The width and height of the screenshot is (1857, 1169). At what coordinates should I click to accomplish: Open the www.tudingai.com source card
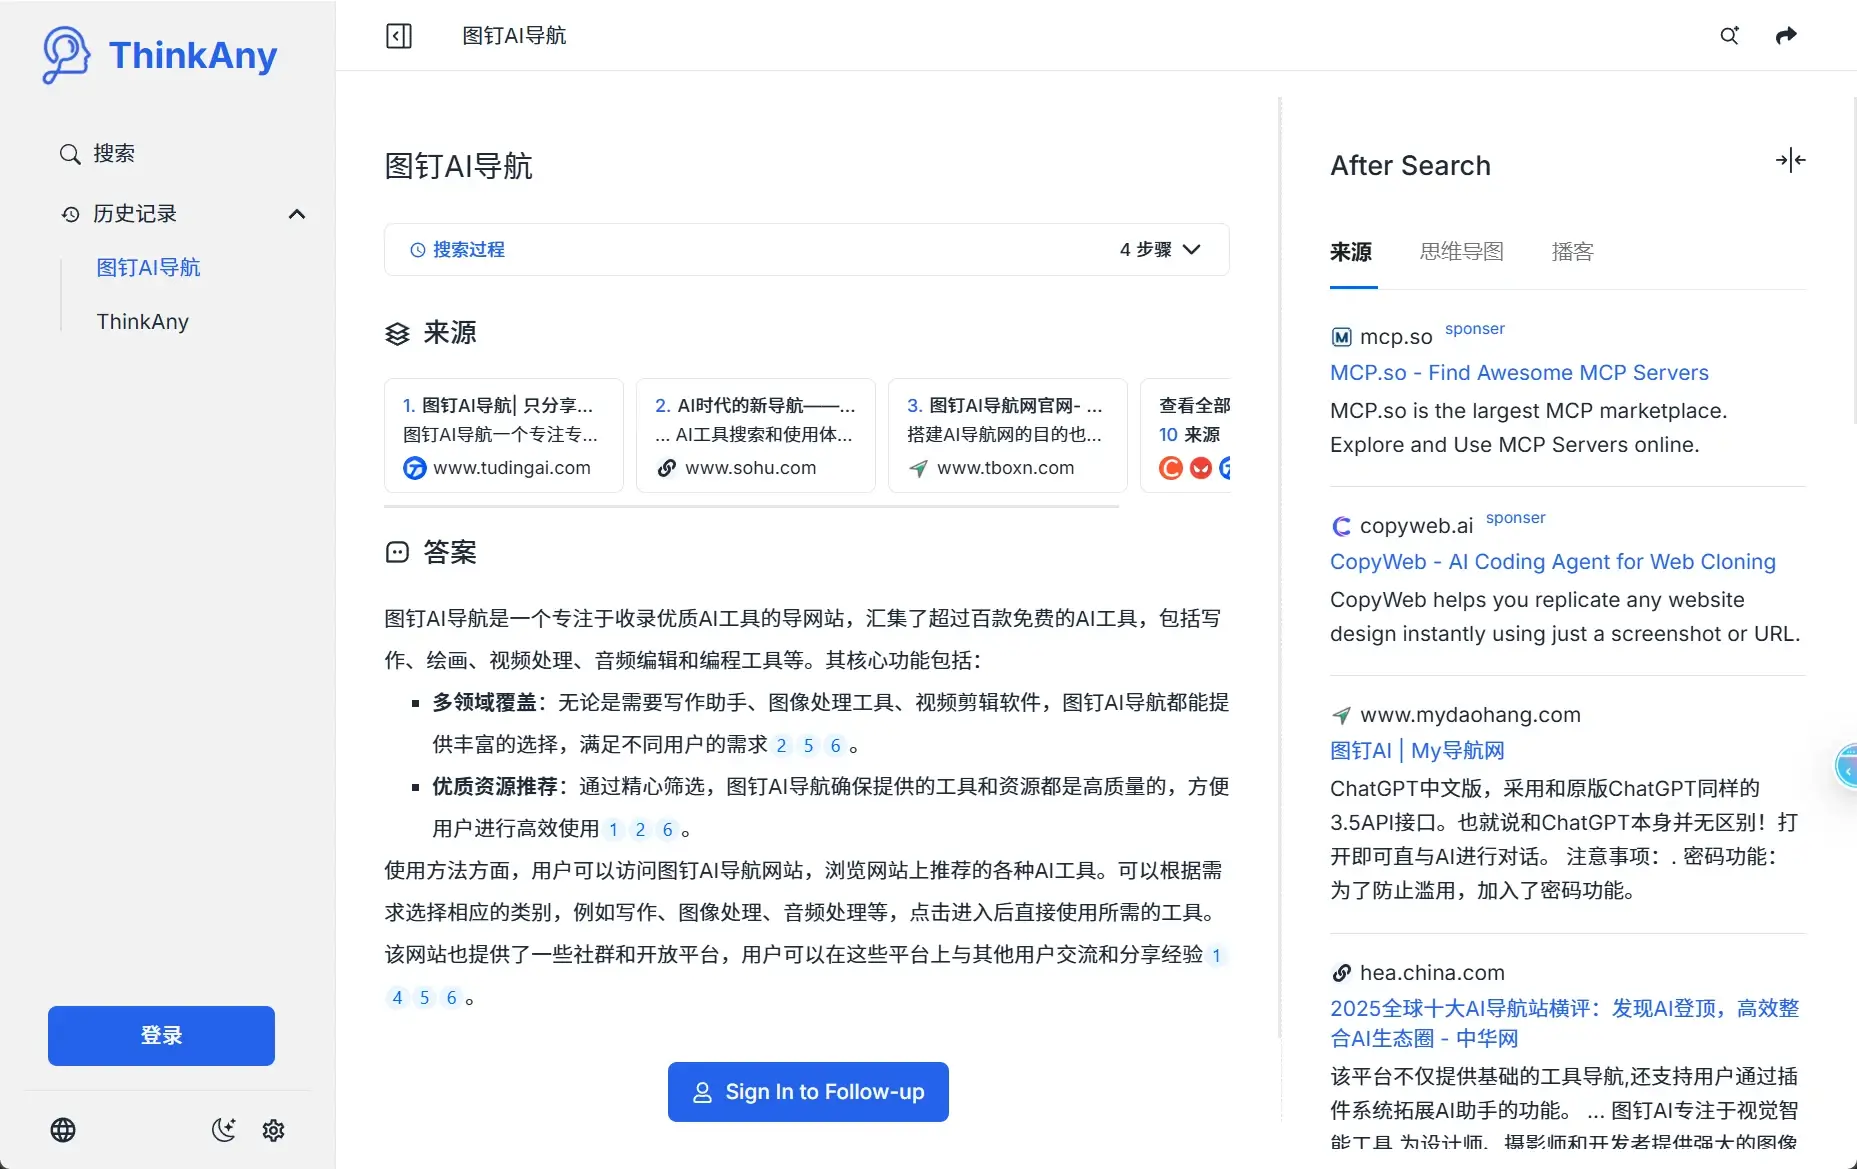(504, 435)
